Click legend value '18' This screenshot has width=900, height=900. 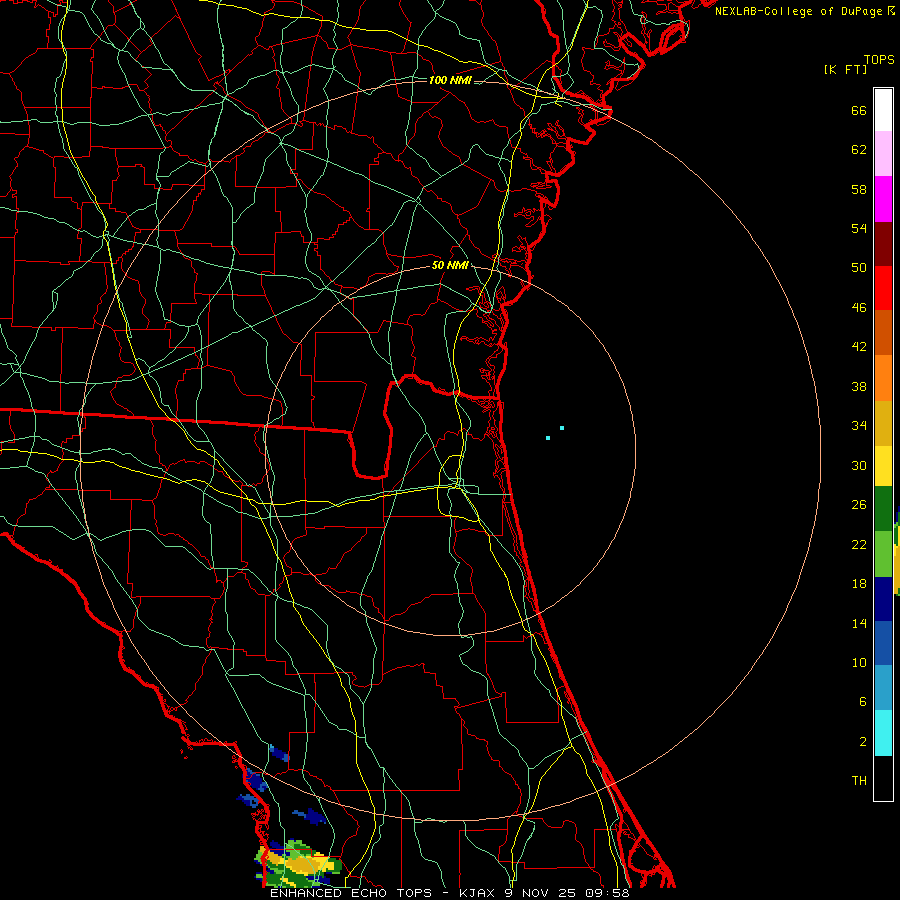tap(859, 584)
